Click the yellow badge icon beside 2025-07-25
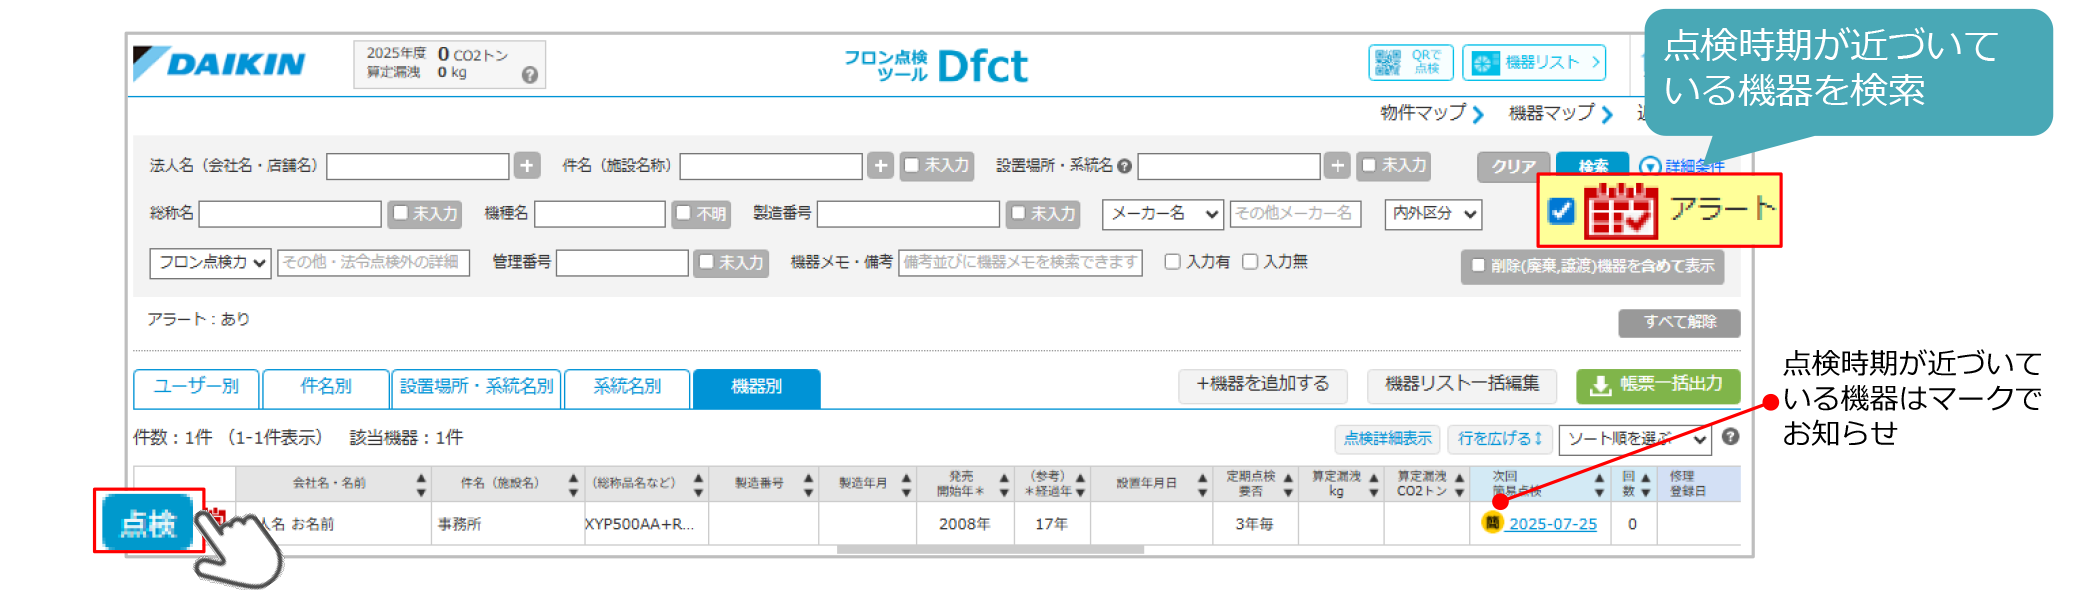The height and width of the screenshot is (601, 2094). coord(1492,523)
